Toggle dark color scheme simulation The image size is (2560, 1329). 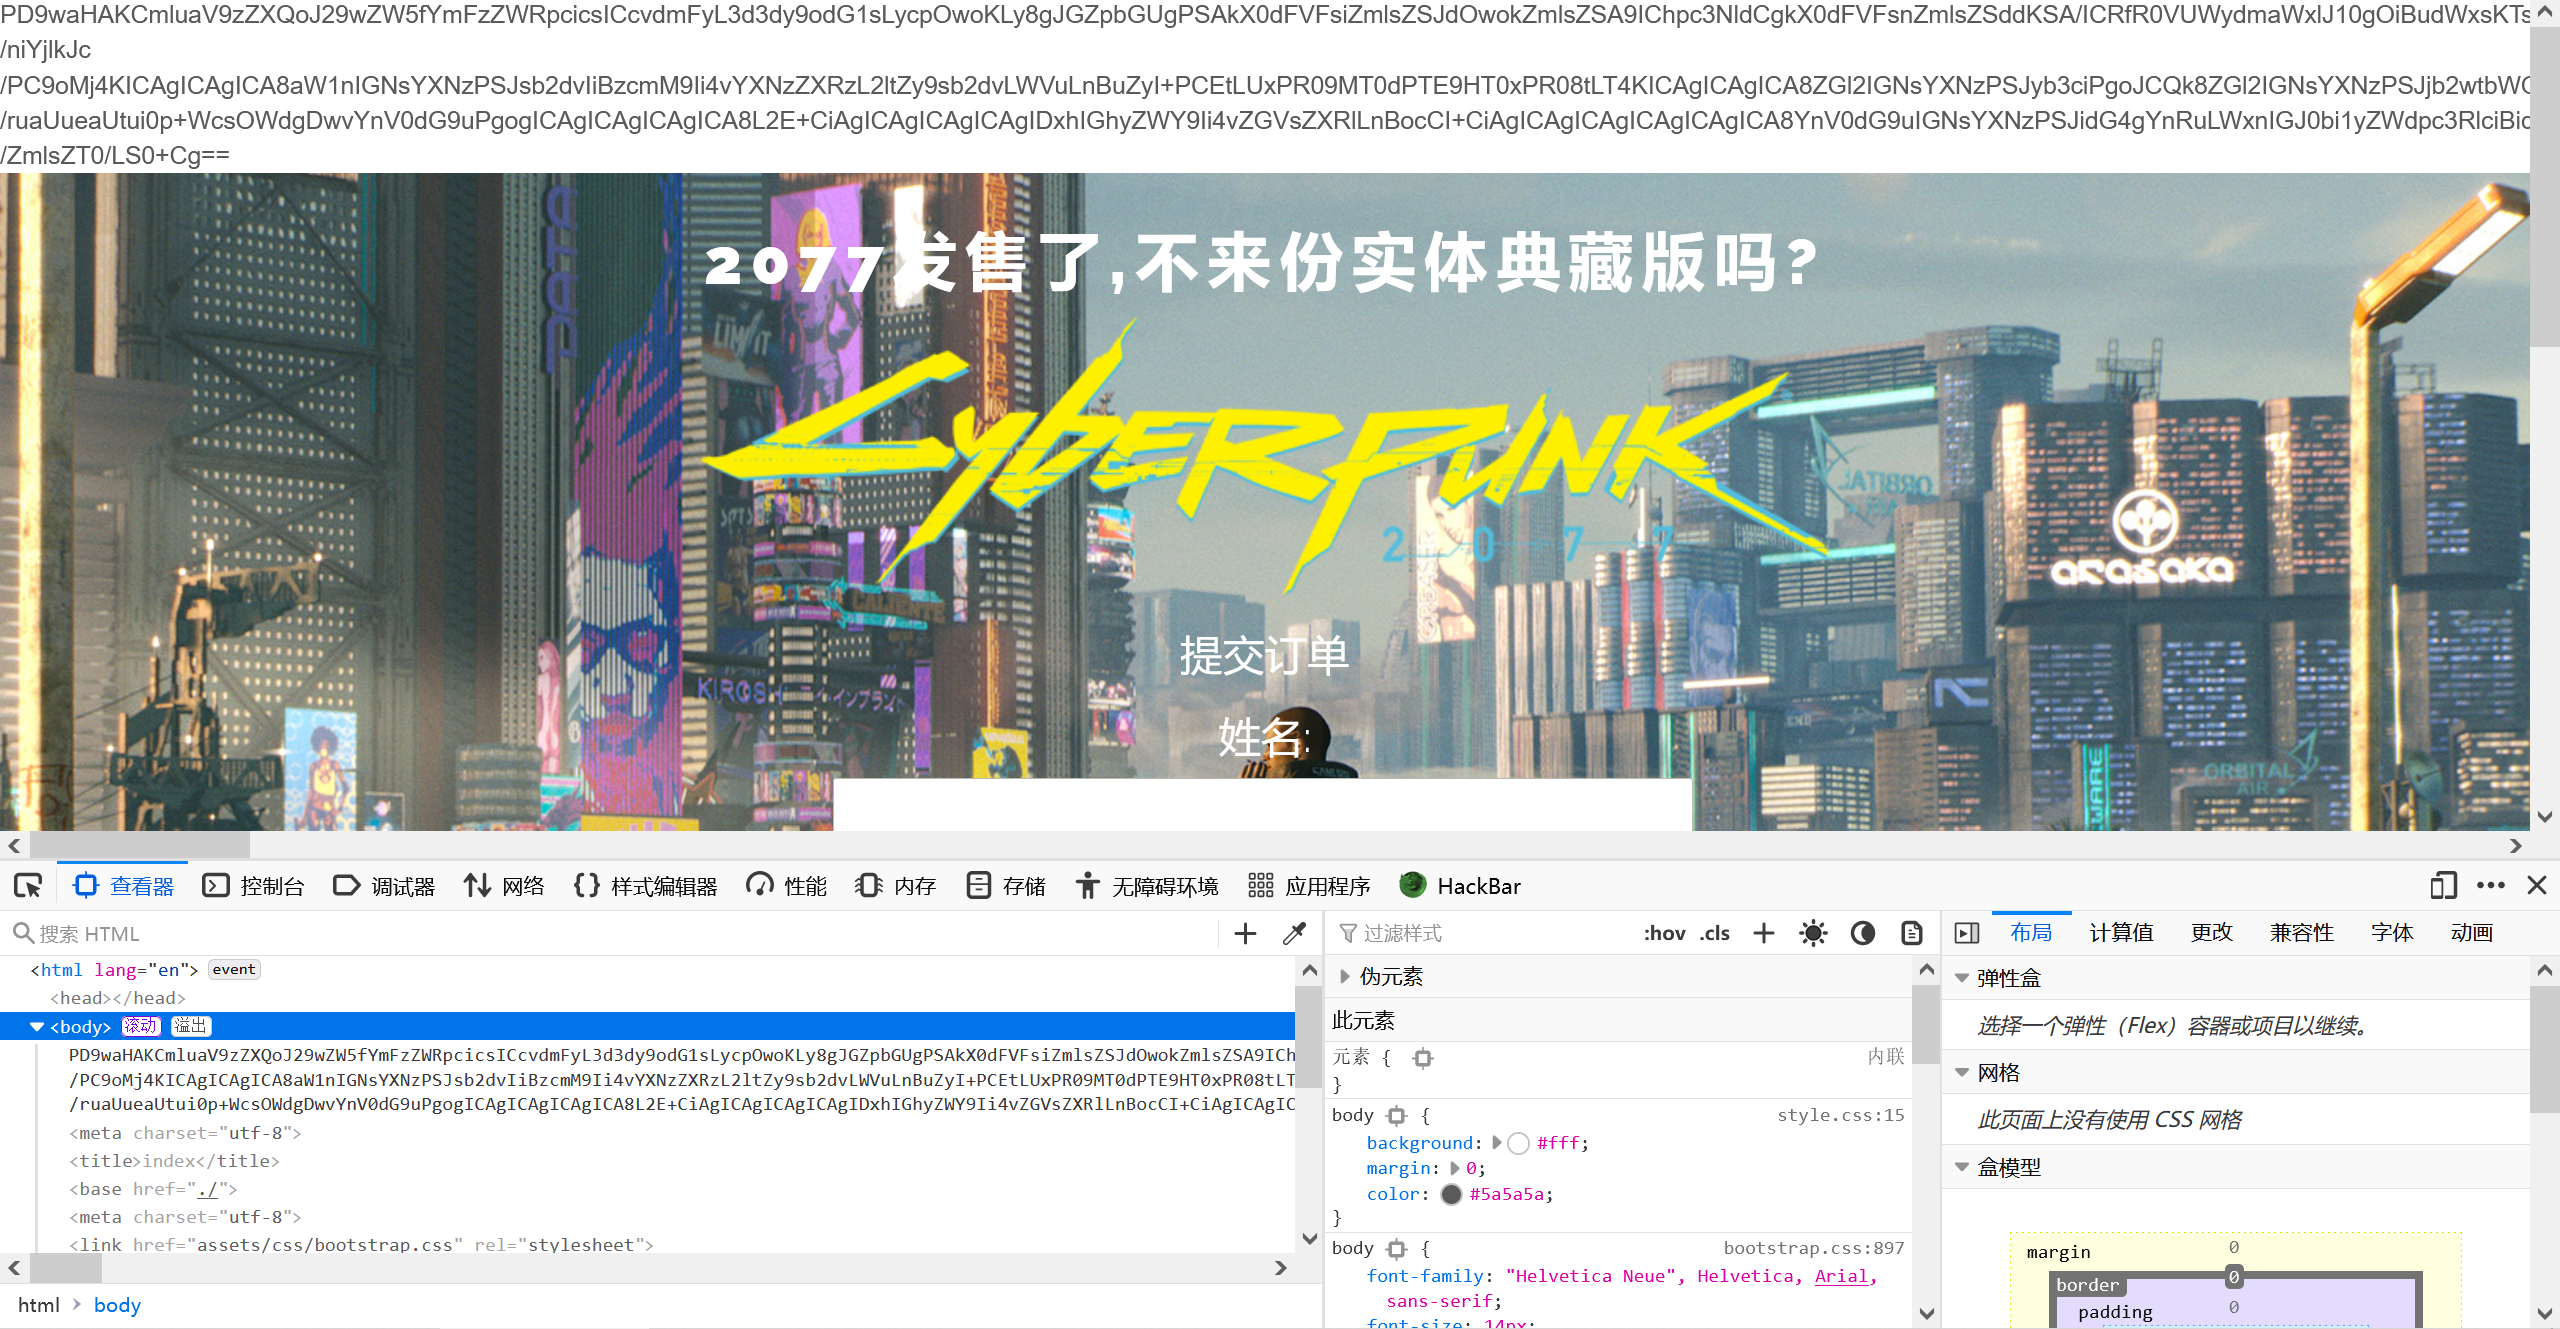tap(1863, 933)
